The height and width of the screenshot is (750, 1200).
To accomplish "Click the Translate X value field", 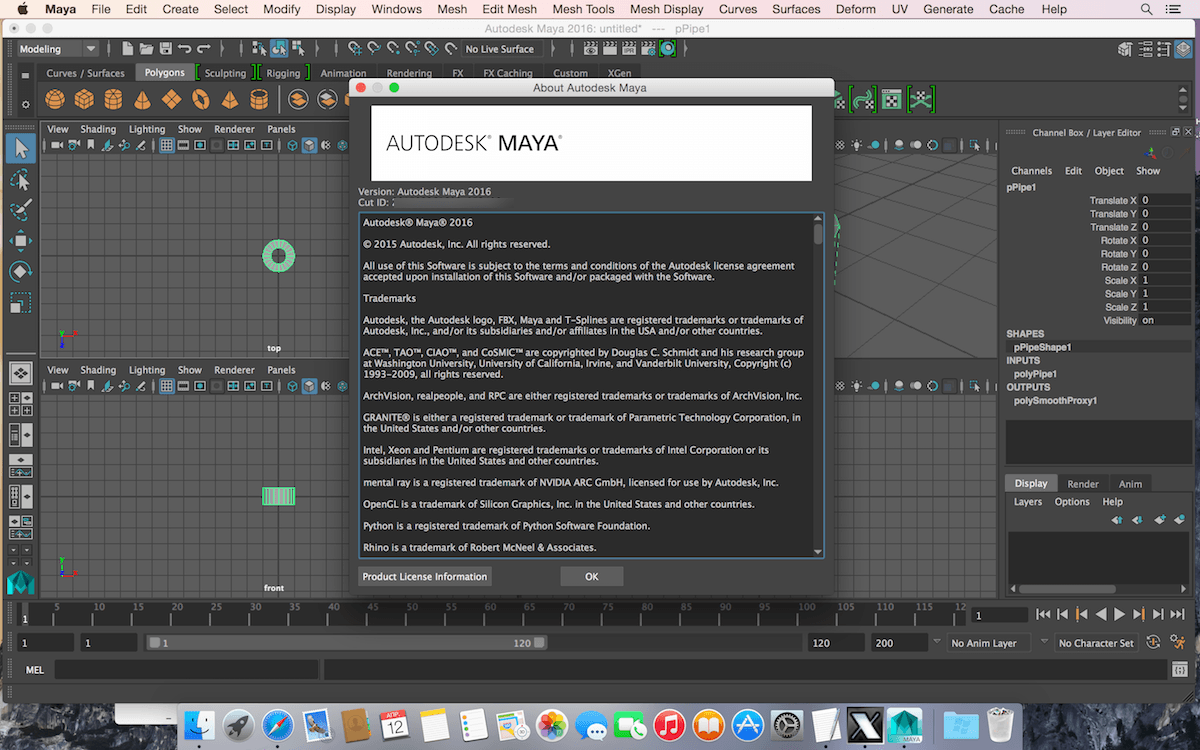I will [x=1166, y=201].
